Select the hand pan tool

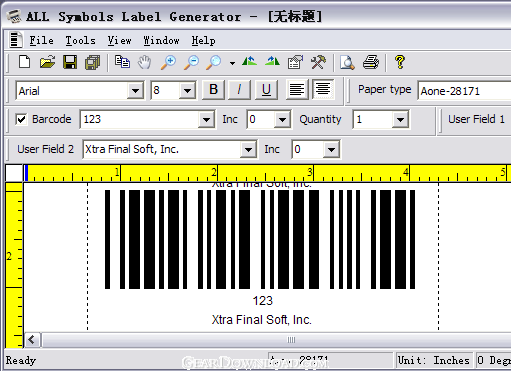pyautogui.click(x=145, y=62)
